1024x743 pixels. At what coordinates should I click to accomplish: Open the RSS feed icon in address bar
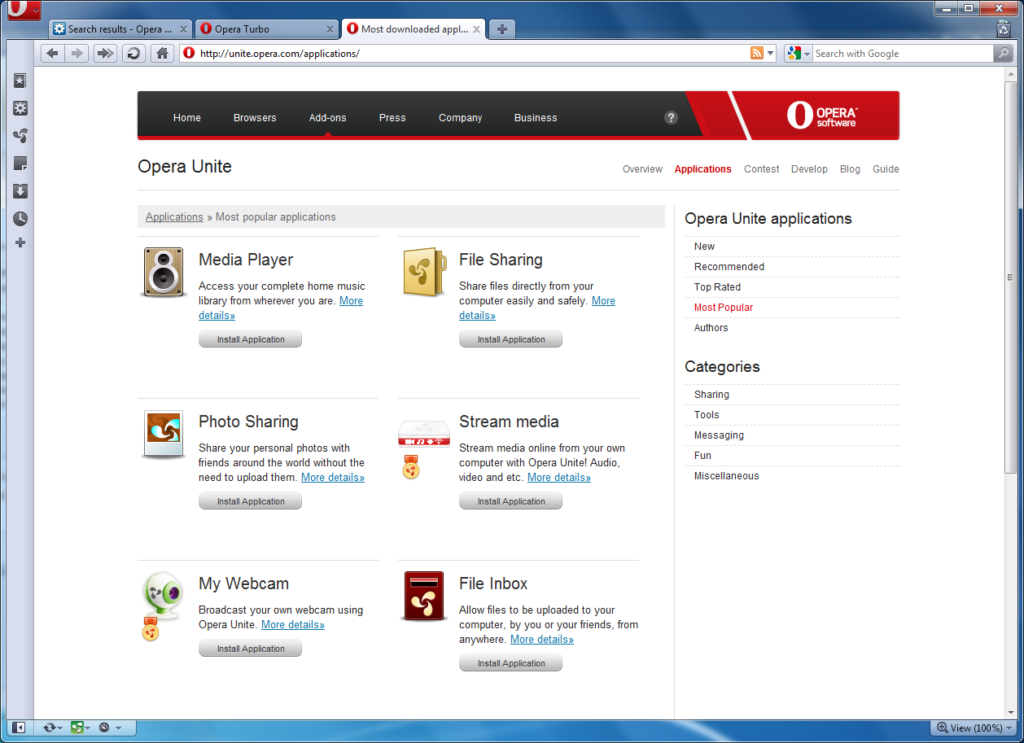756,54
